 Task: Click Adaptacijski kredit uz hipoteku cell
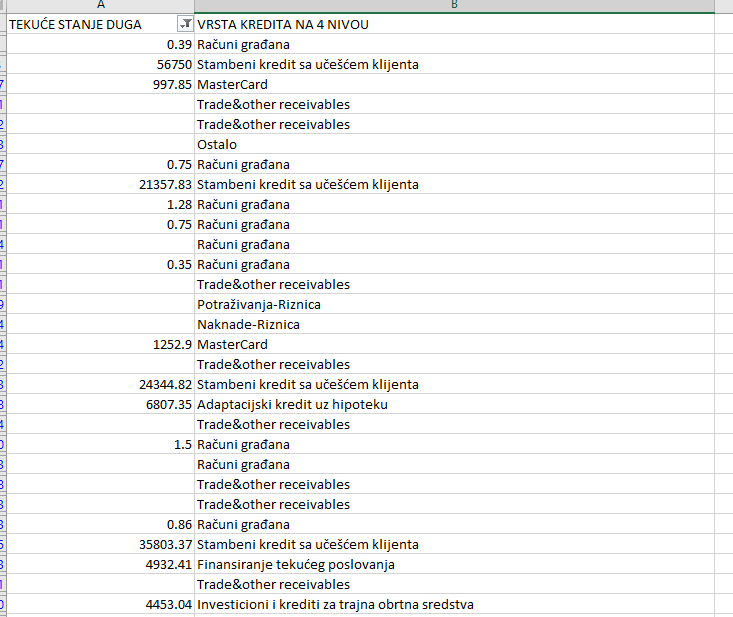pos(454,404)
